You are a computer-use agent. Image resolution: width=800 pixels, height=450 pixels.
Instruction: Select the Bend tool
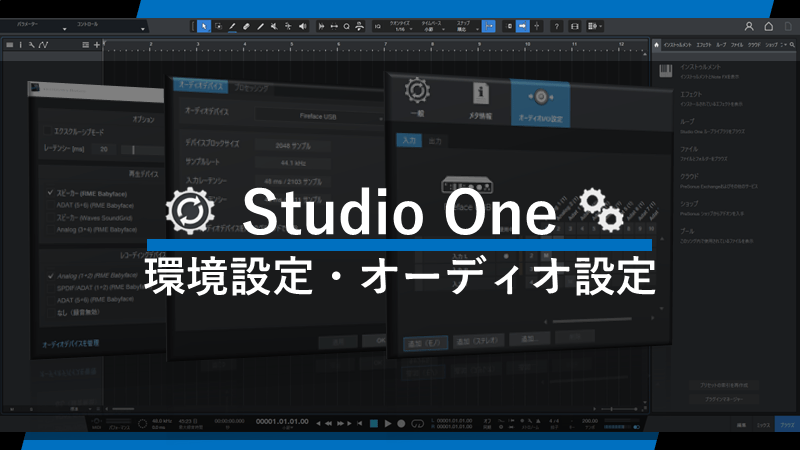point(288,26)
